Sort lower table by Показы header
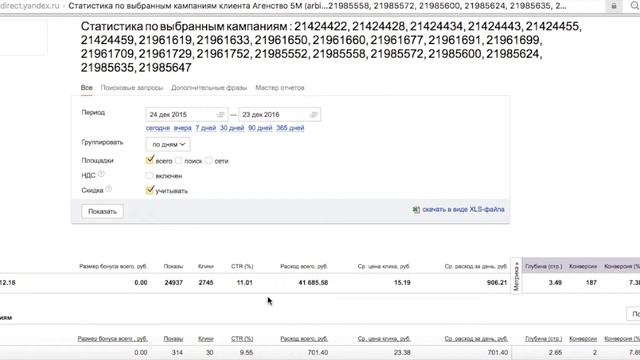 pos(173,339)
